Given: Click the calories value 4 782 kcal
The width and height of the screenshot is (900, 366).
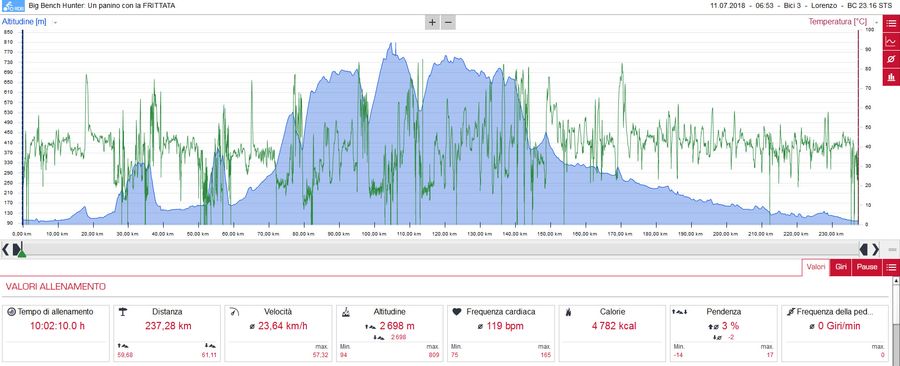Looking at the screenshot, I should tap(613, 326).
